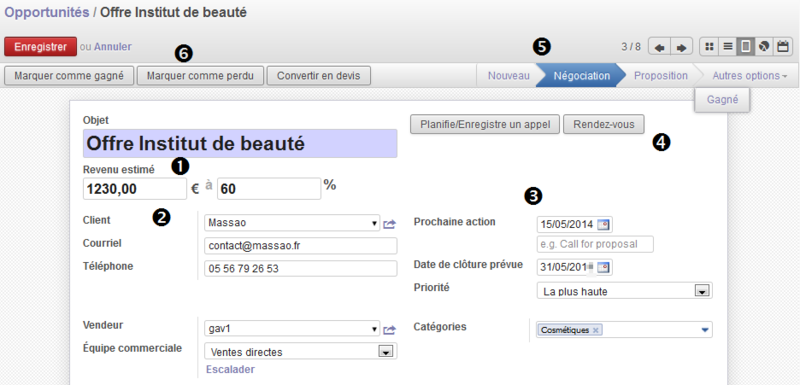The height and width of the screenshot is (385, 800).
Task: Open calendar picker for Date de clôture prévue
Action: click(604, 267)
